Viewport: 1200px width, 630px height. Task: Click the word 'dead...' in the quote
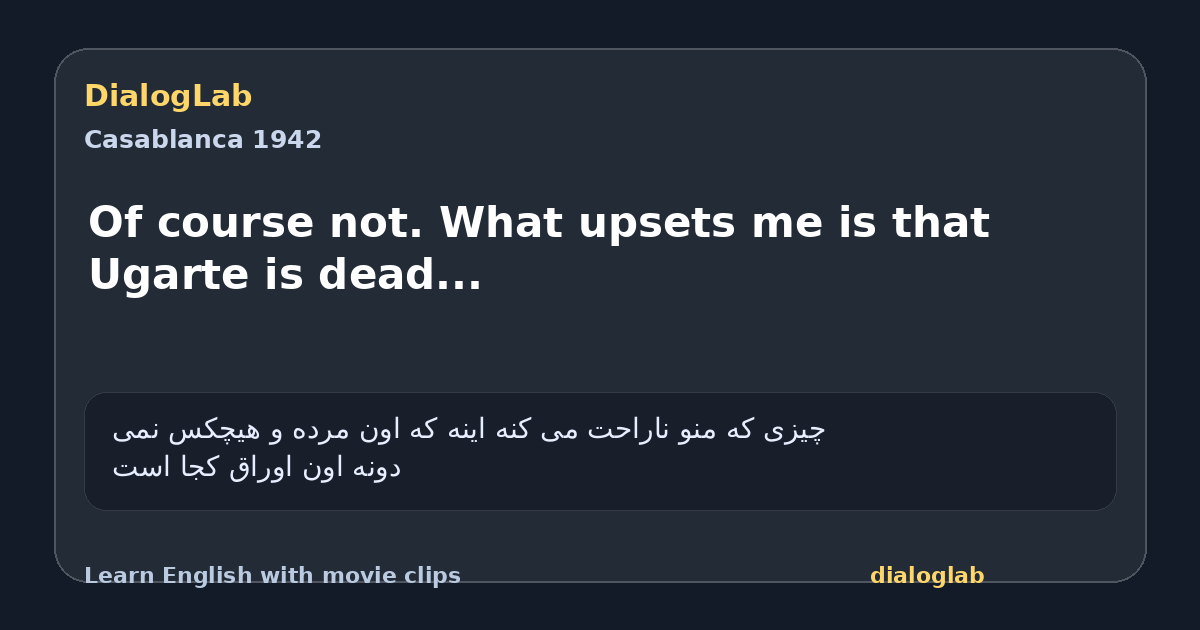click(400, 276)
